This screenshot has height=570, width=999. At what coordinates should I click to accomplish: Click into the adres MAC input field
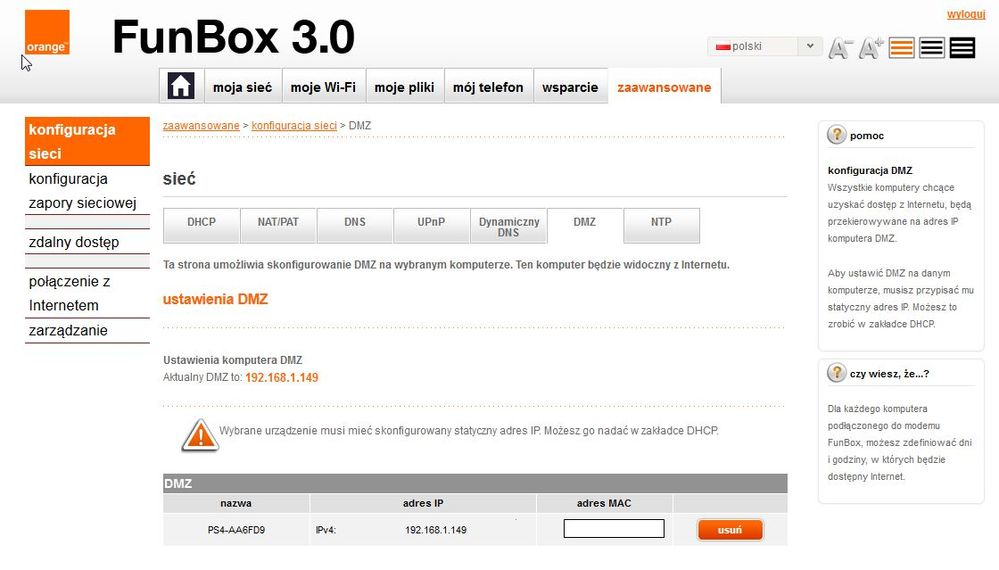[614, 529]
